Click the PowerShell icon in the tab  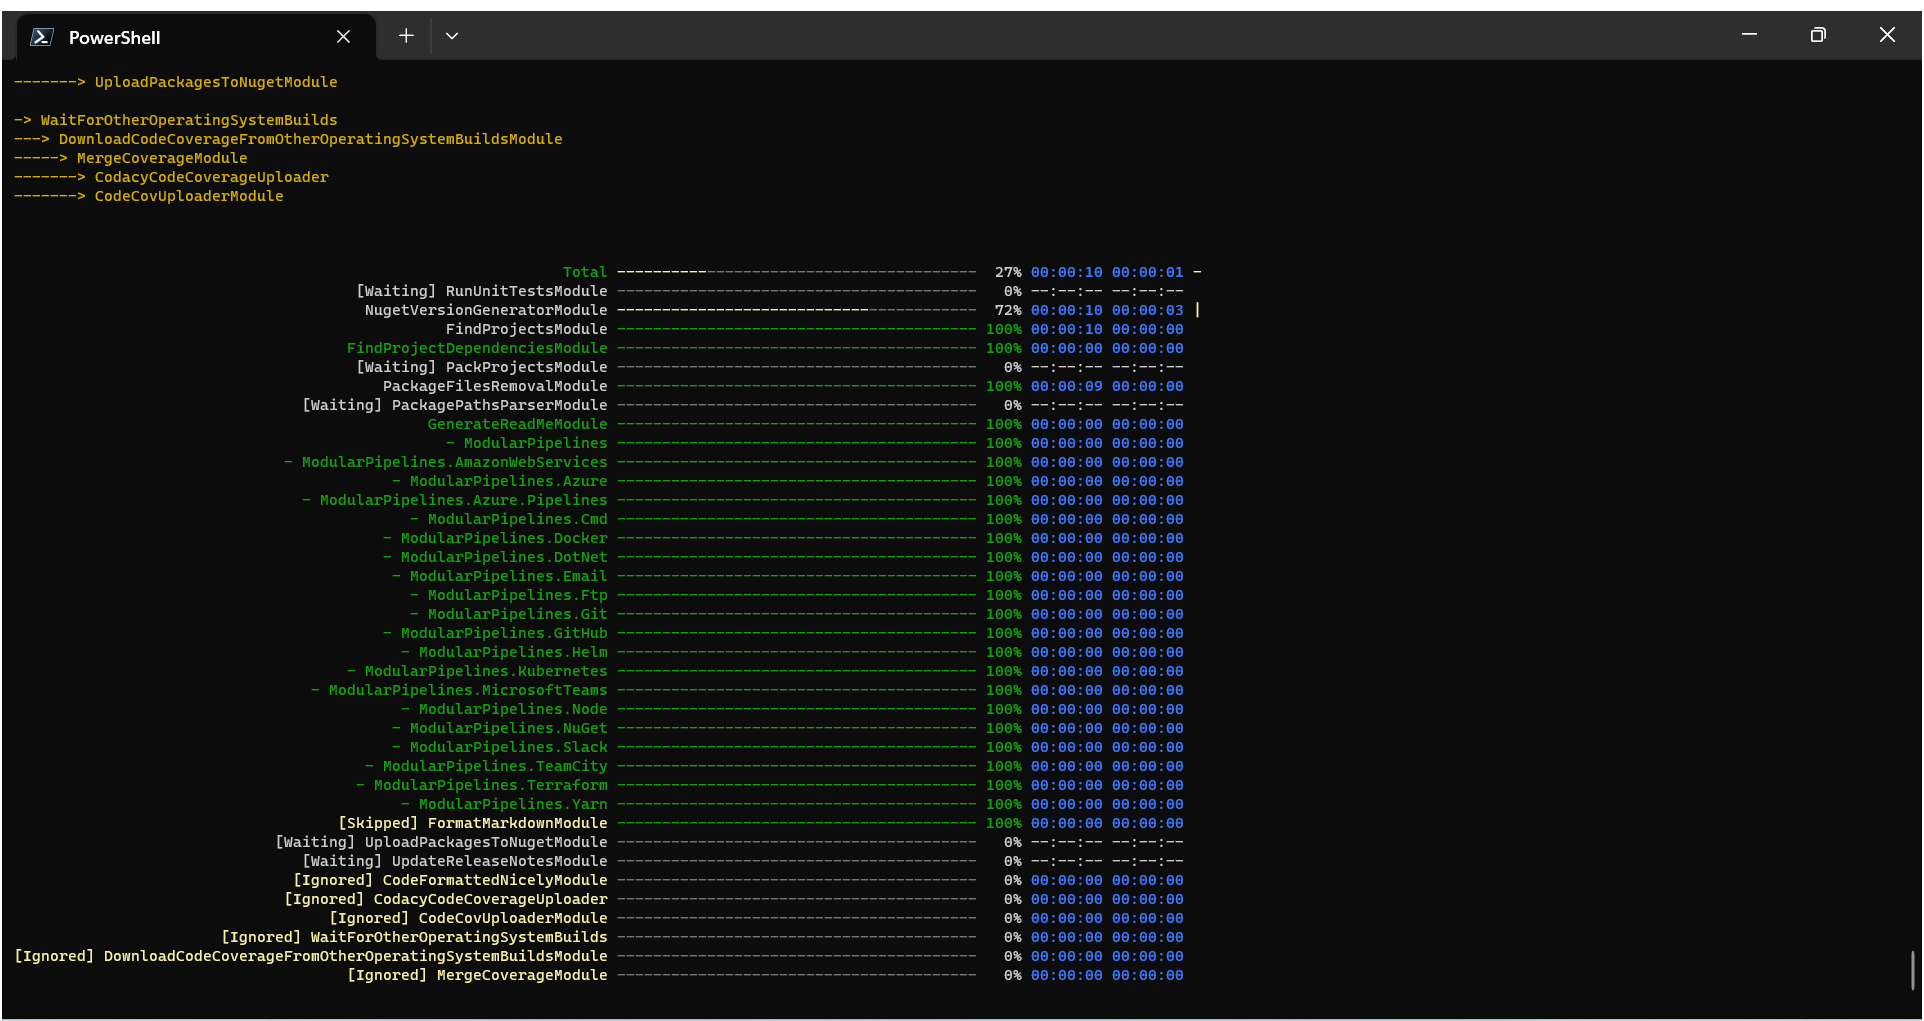coord(41,37)
